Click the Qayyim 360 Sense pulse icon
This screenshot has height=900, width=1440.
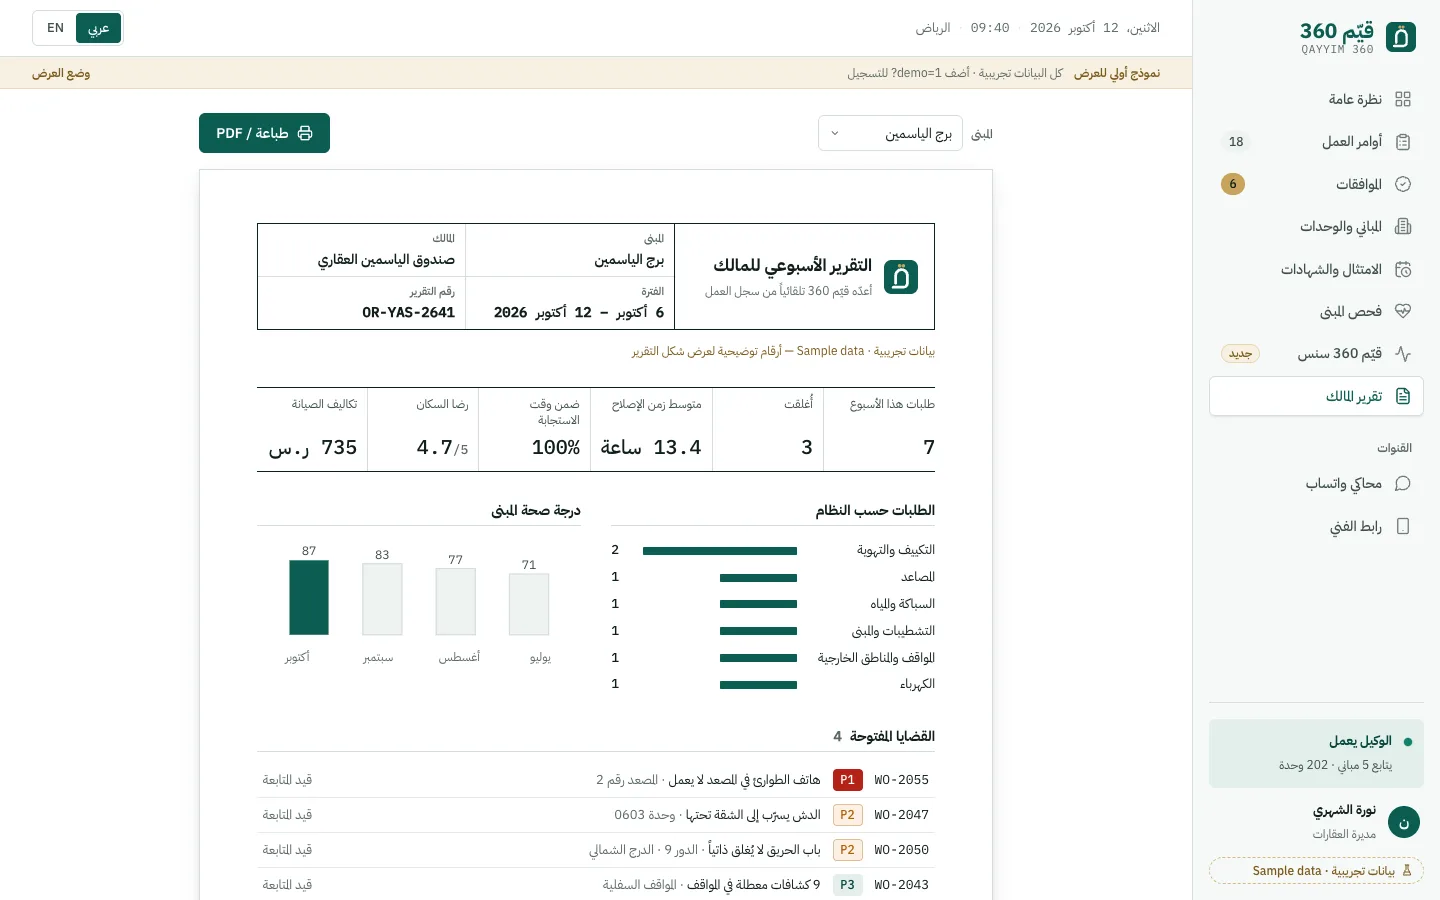coord(1403,353)
